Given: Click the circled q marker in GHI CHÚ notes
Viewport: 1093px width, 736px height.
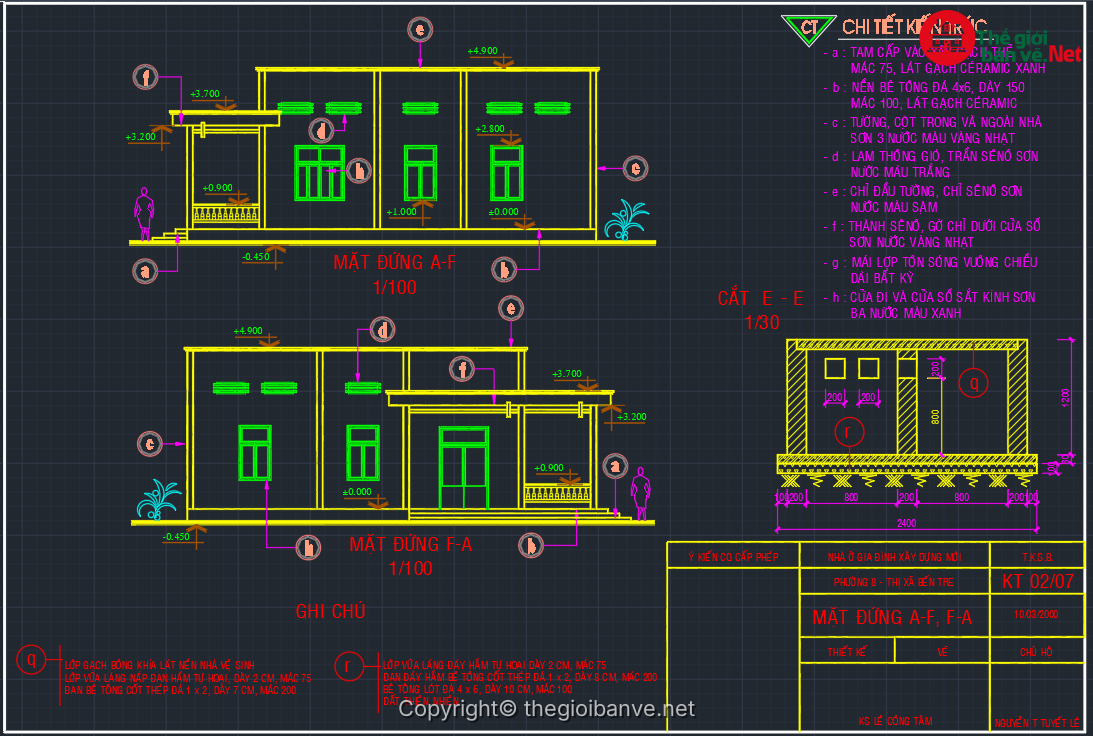Looking at the screenshot, I should click(x=31, y=660).
